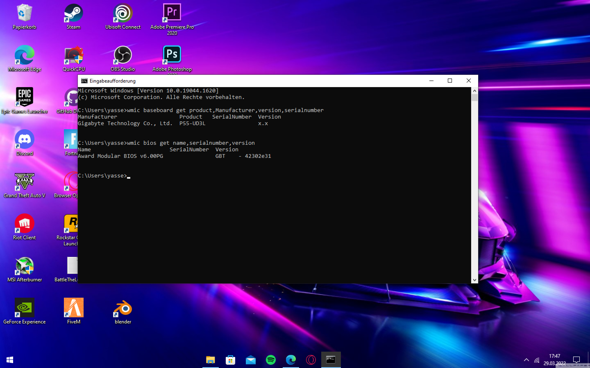Select the OBS Studio desktop icon
Image resolution: width=590 pixels, height=368 pixels.
click(123, 59)
